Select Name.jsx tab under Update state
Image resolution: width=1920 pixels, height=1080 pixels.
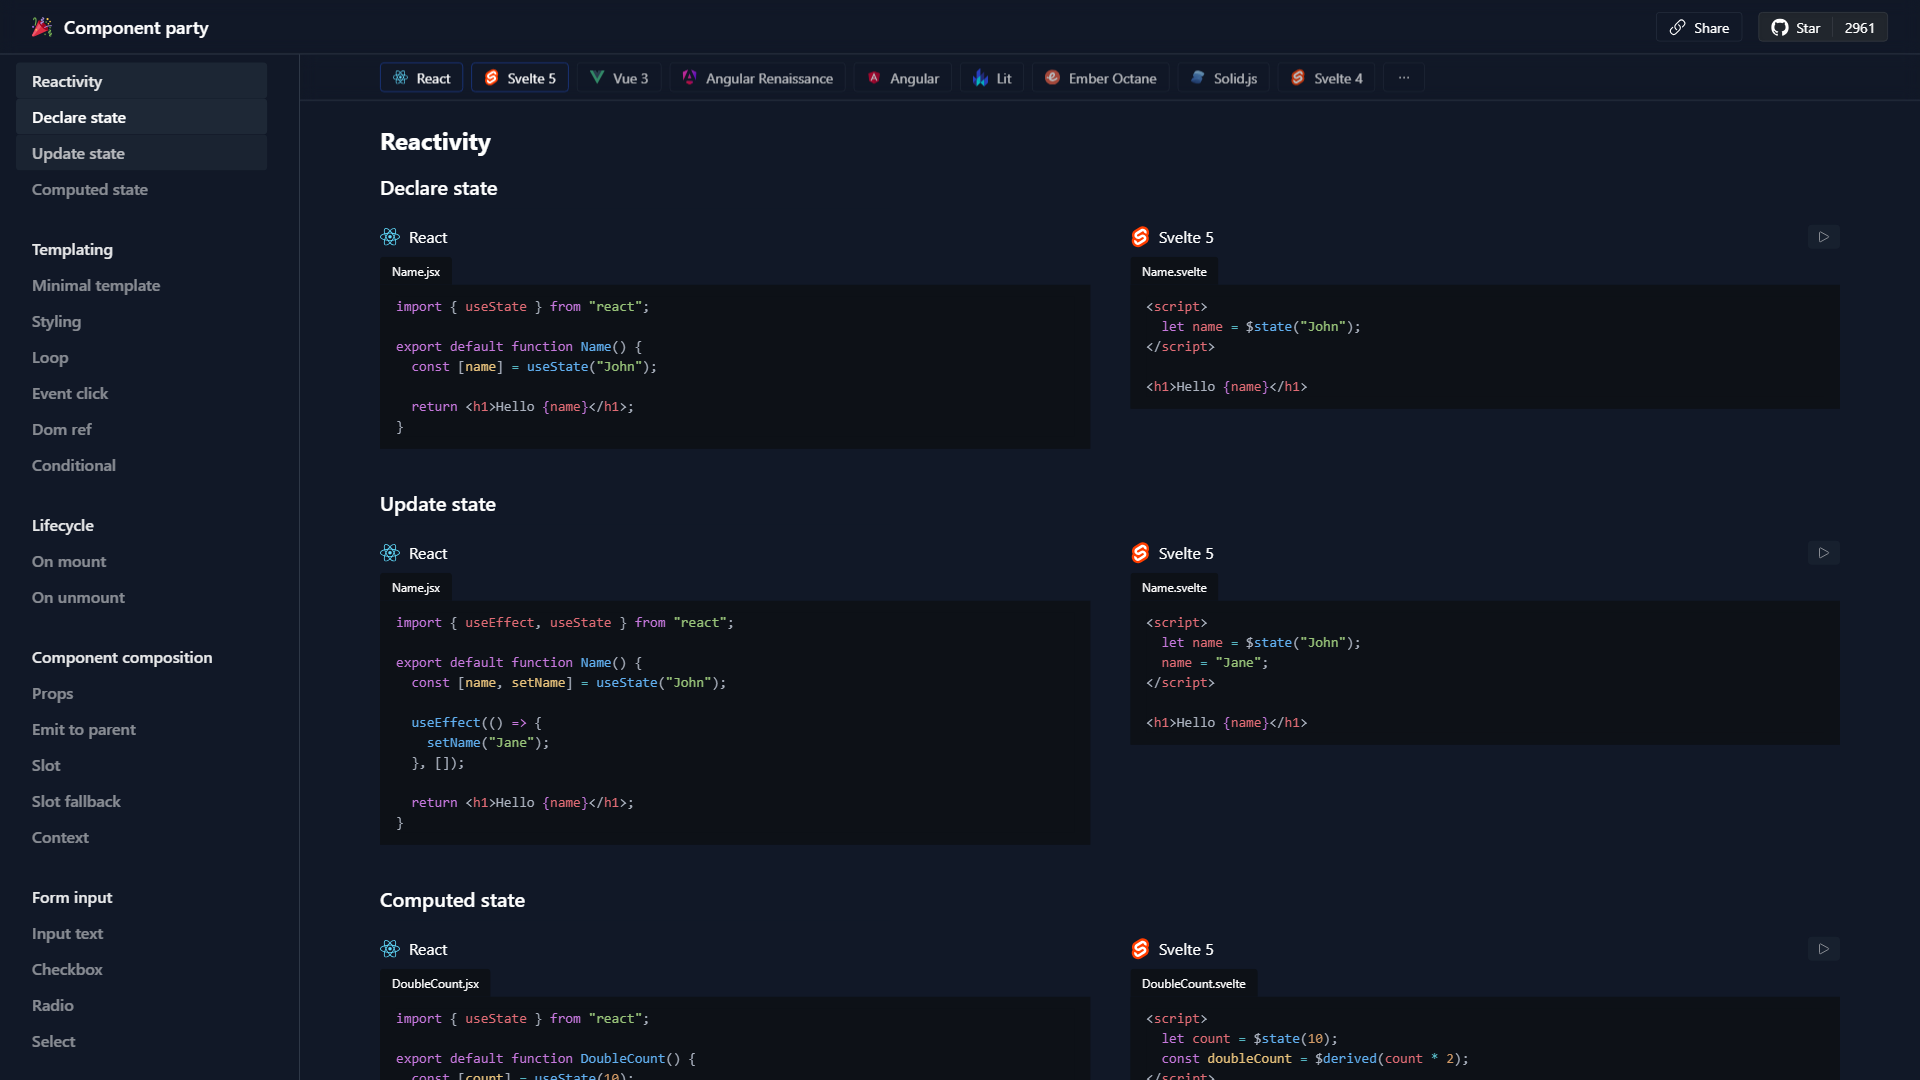[416, 588]
